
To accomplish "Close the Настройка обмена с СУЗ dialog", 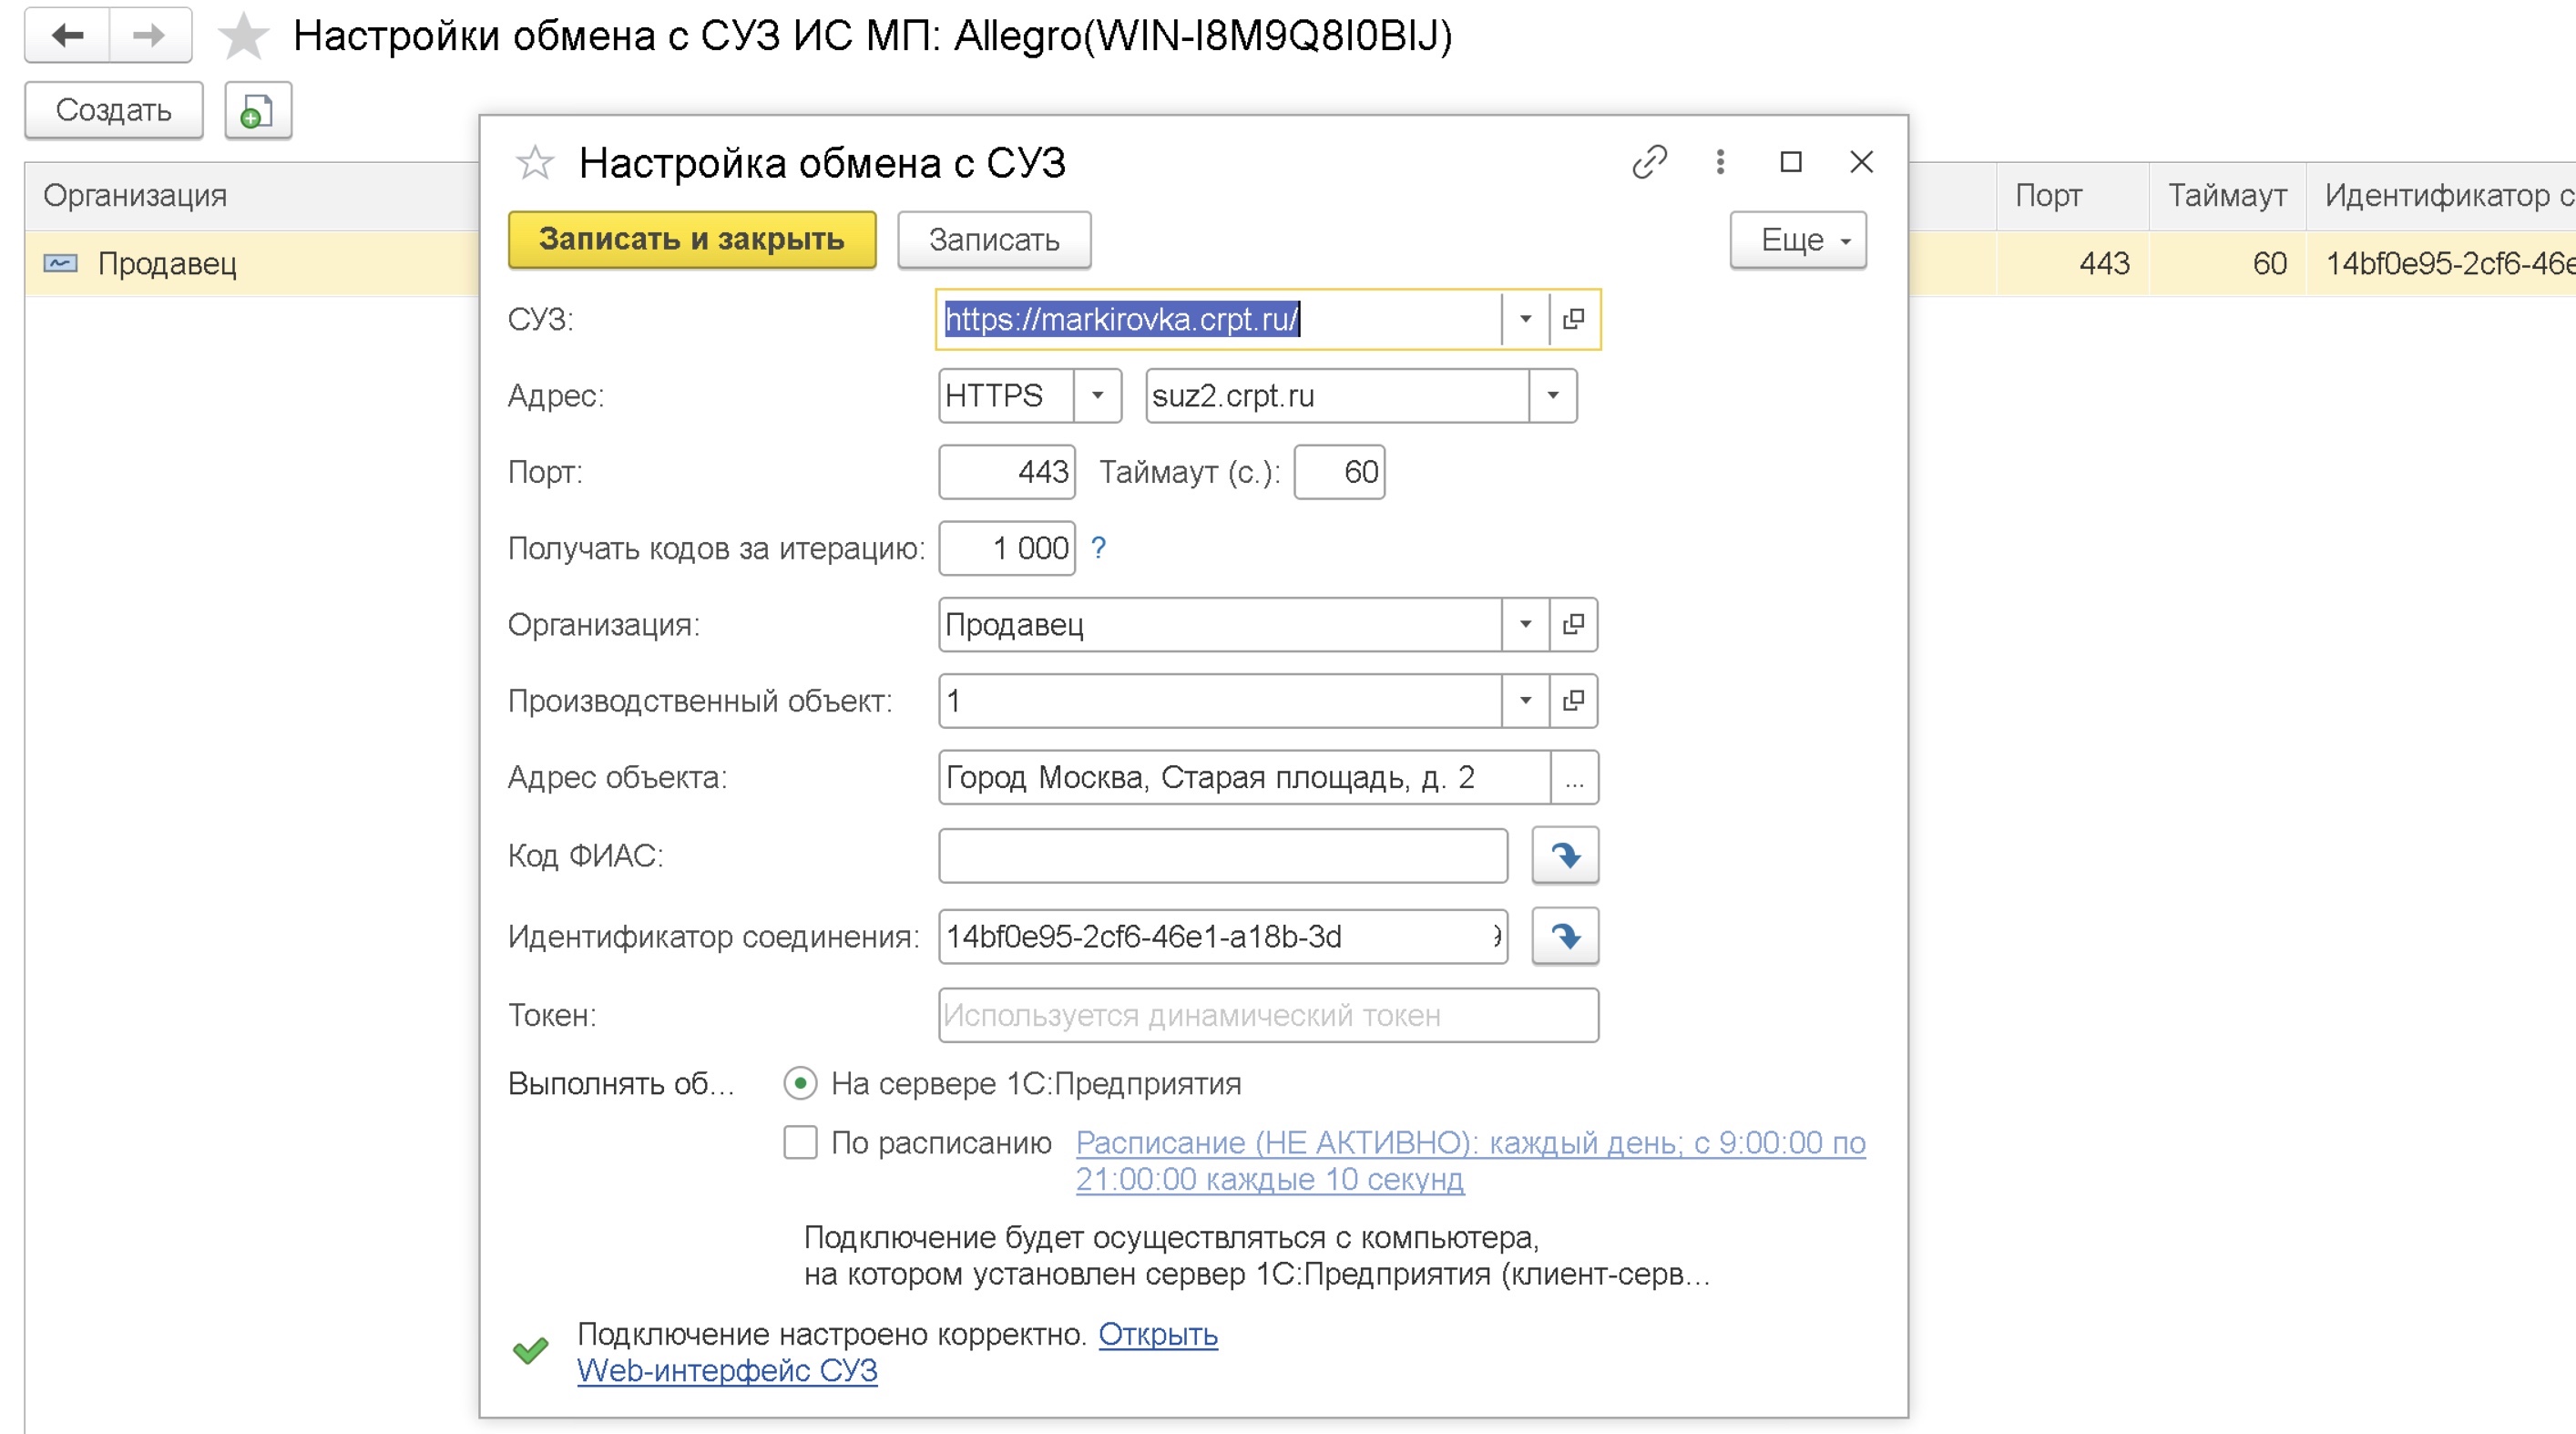I will tap(1861, 162).
